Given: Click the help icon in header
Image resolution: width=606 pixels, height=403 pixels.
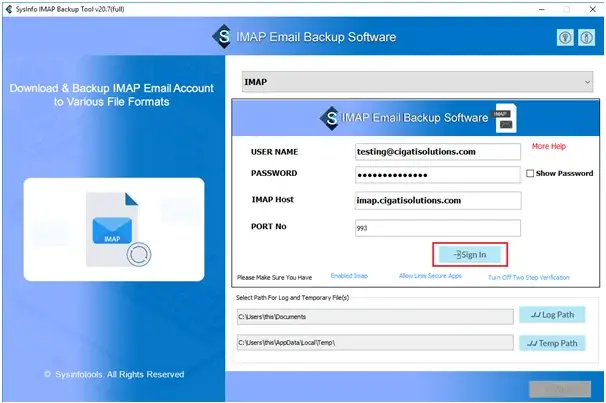Looking at the screenshot, I should (x=565, y=38).
